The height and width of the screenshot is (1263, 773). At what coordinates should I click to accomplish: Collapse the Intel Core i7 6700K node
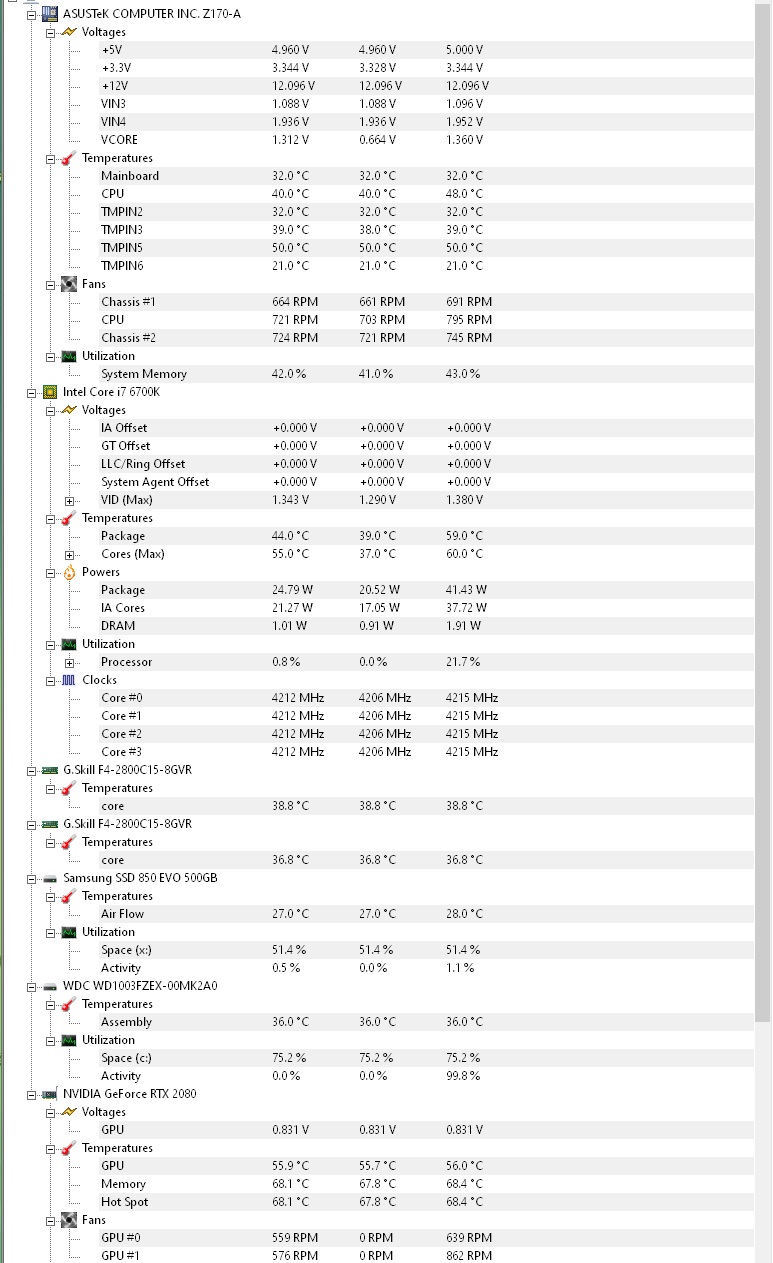point(32,392)
